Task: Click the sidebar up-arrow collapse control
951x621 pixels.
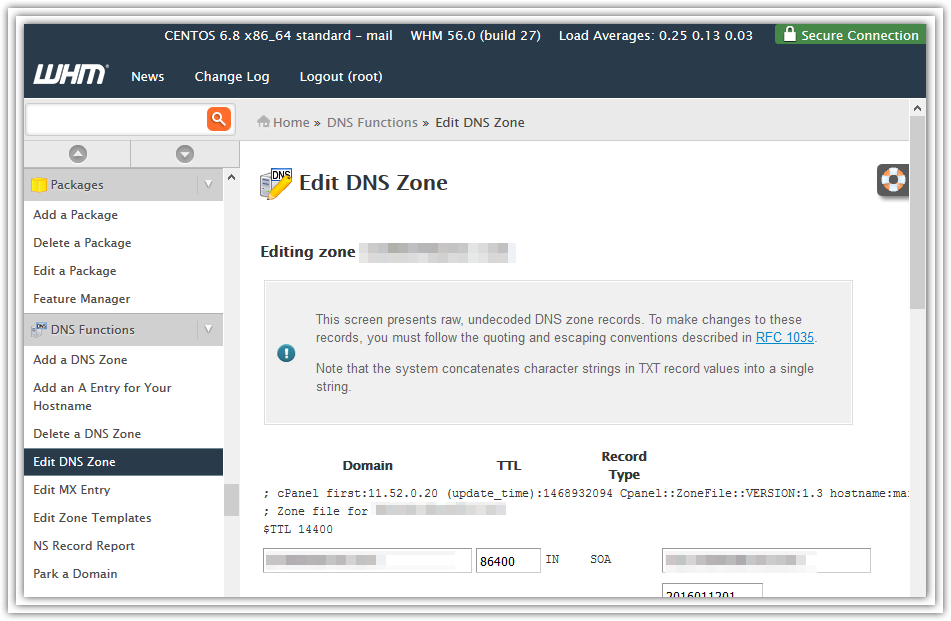Action: coord(77,153)
